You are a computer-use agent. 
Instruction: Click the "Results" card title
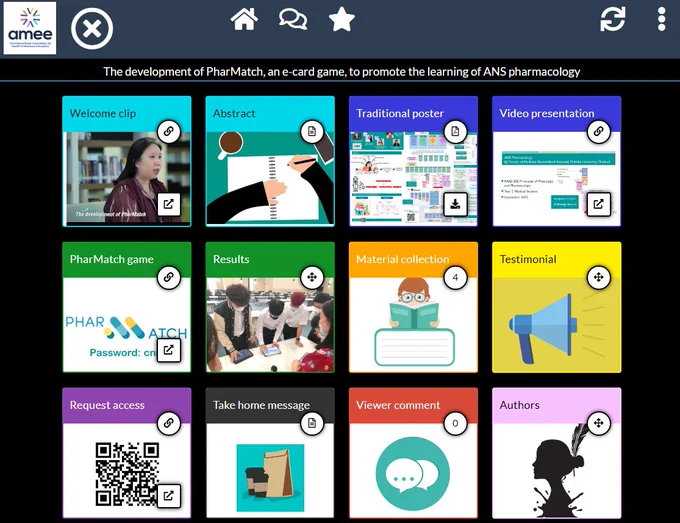point(231,259)
